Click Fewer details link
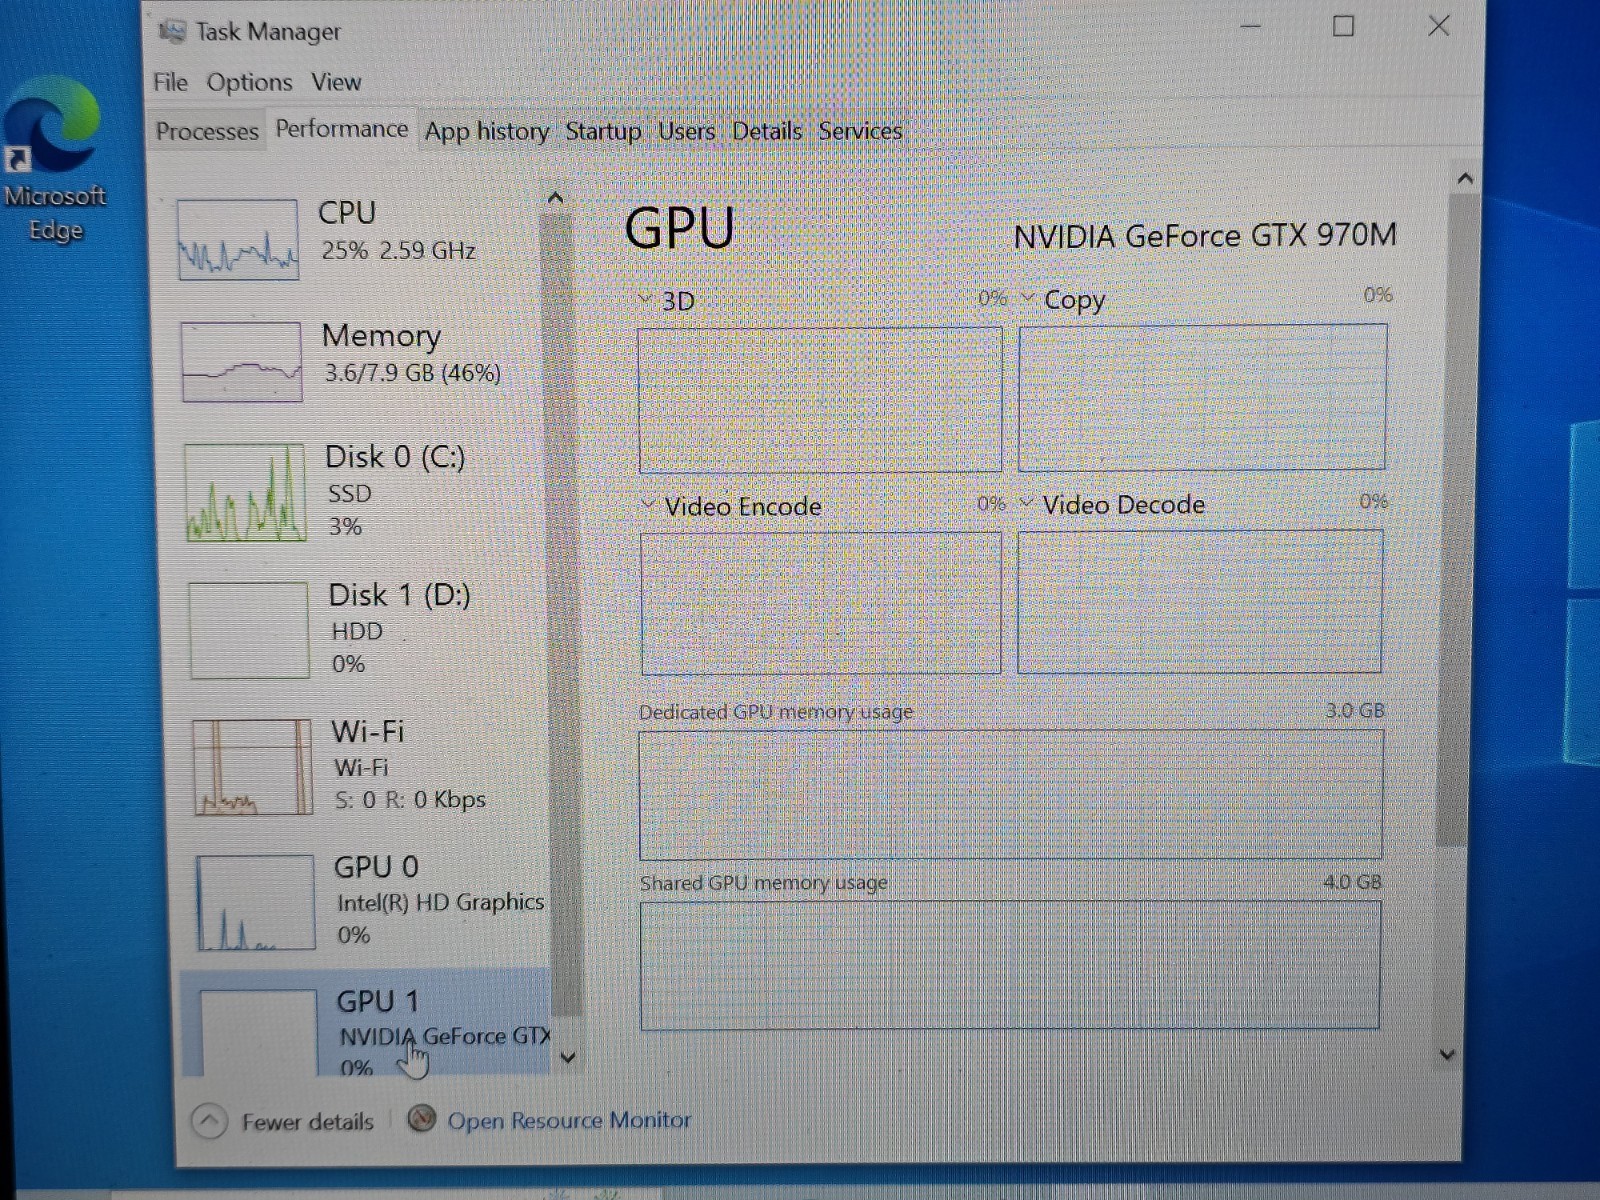 pos(308,1122)
